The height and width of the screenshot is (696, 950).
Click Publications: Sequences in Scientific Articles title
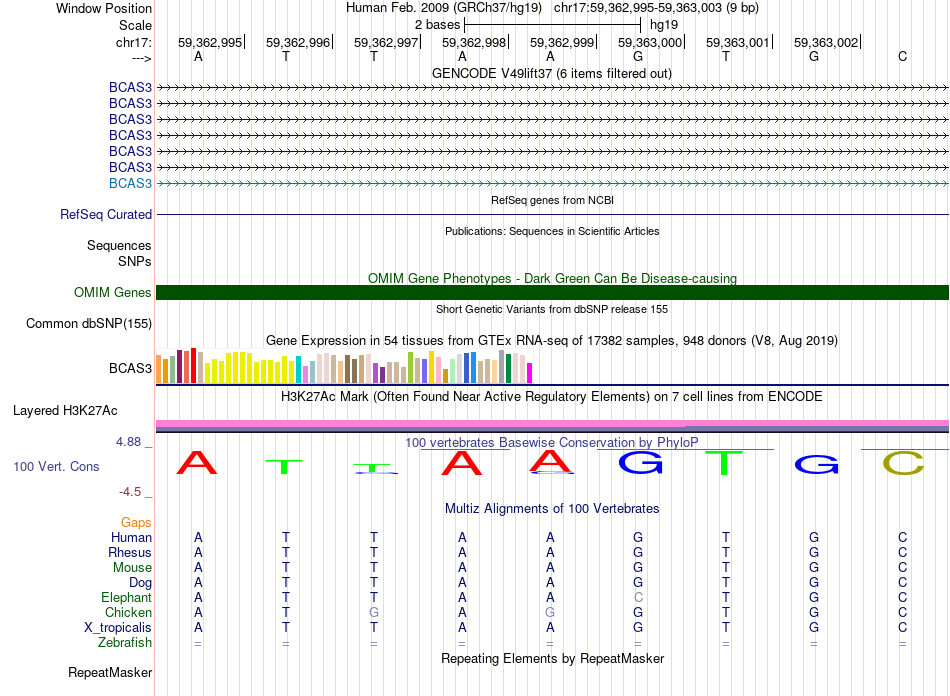click(552, 231)
